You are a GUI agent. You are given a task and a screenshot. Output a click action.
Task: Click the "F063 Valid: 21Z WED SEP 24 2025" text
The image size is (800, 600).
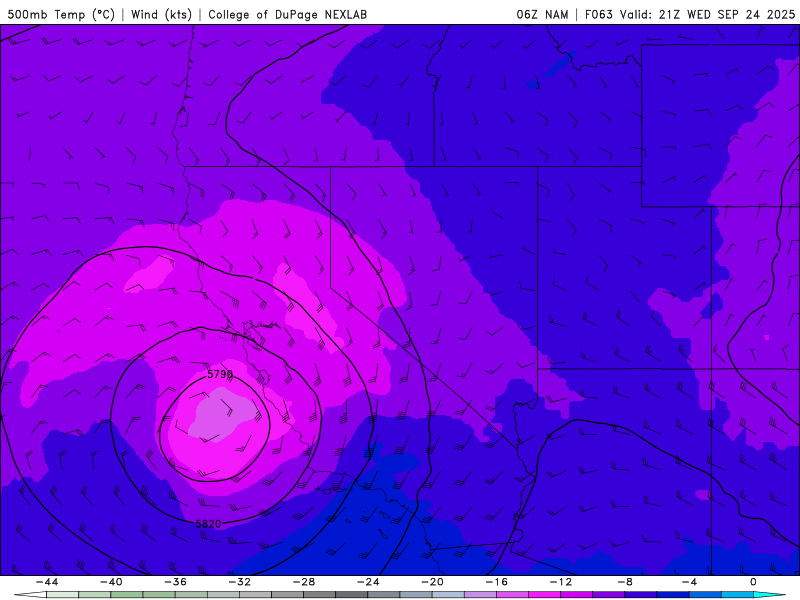coord(690,15)
